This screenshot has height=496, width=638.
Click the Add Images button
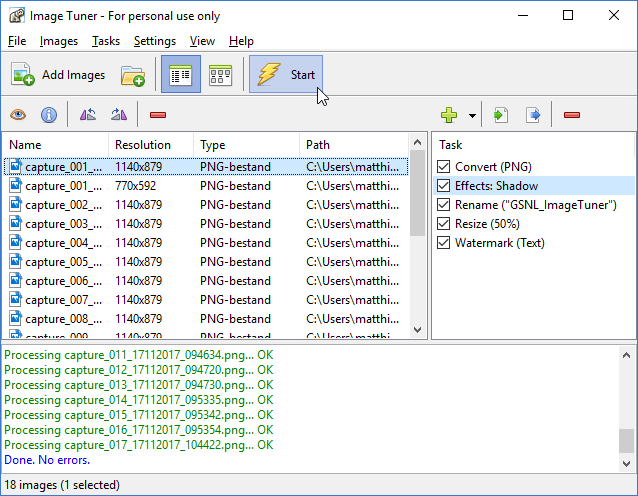[58, 75]
